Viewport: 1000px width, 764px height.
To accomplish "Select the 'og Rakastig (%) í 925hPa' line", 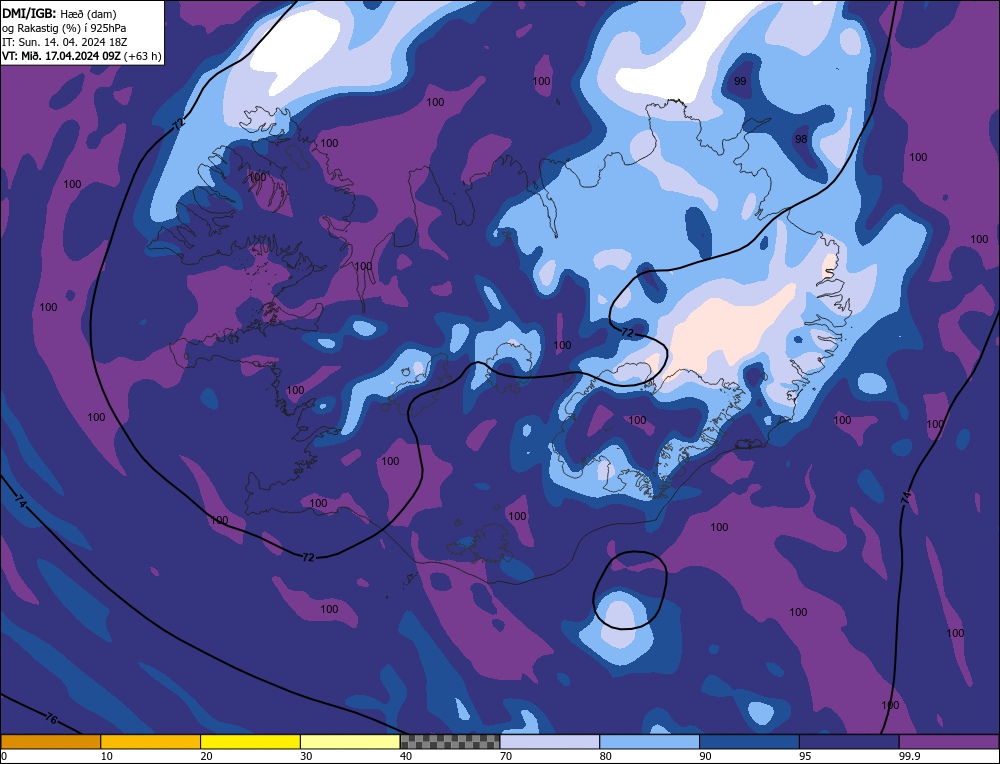I will coord(64,28).
